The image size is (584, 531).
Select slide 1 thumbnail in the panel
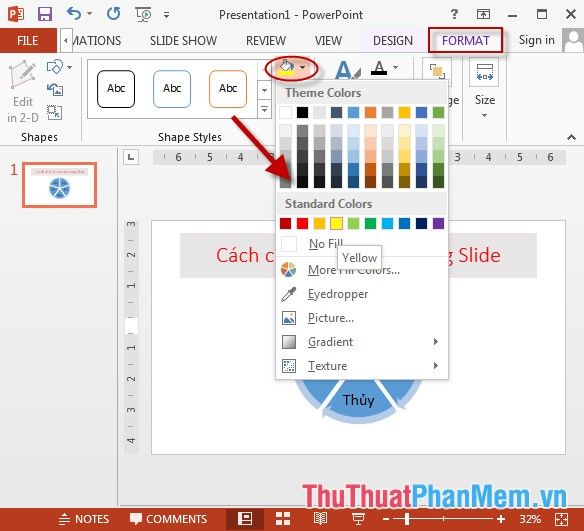click(60, 185)
